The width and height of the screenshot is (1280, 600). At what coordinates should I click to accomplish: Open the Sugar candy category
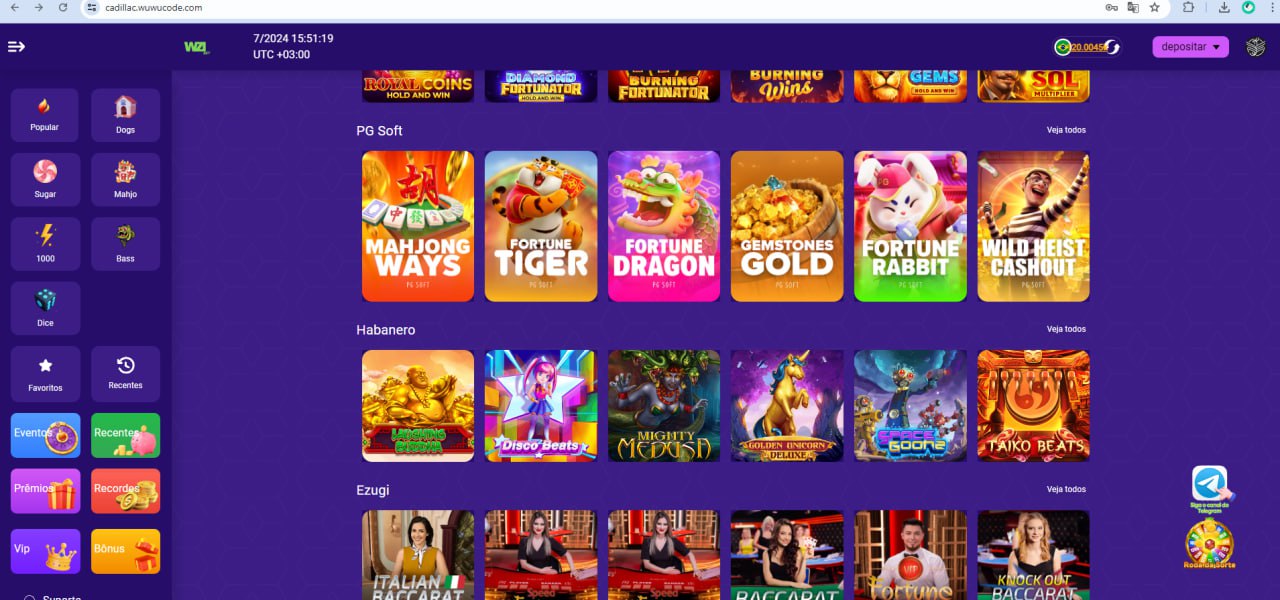click(45, 180)
